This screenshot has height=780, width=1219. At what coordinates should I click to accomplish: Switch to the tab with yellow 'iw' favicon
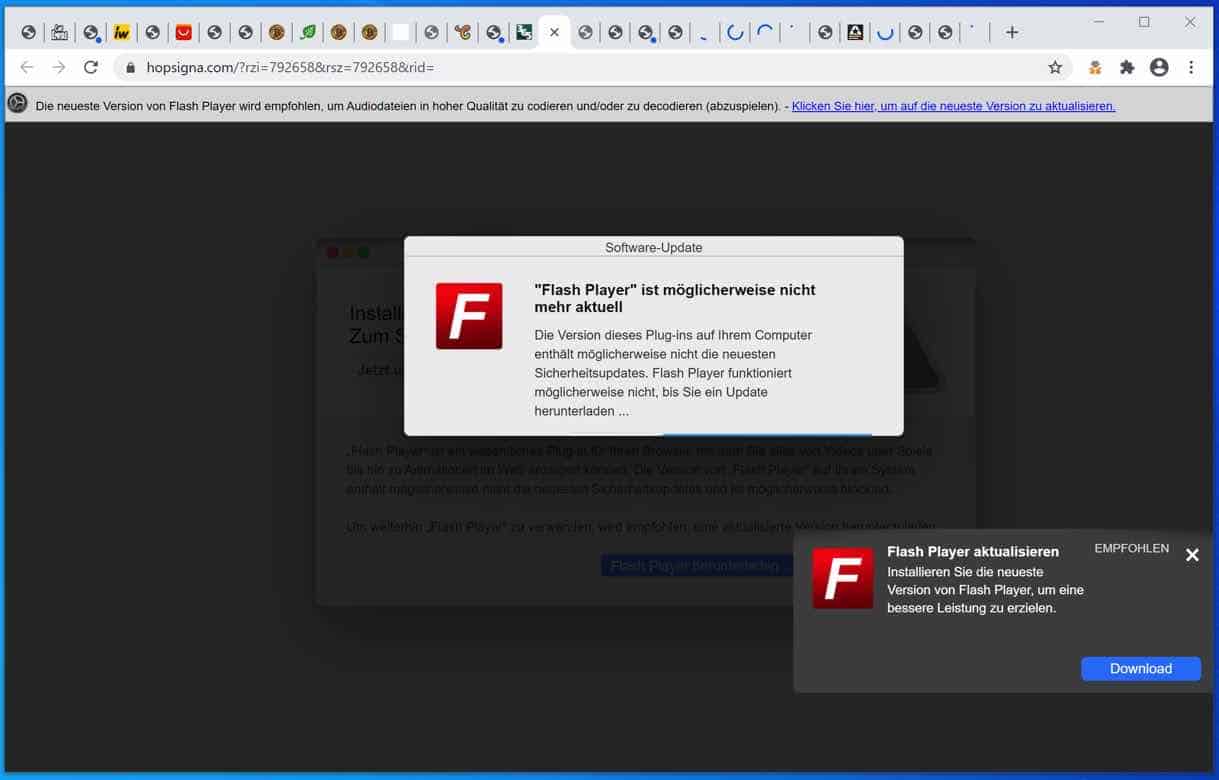tap(121, 33)
